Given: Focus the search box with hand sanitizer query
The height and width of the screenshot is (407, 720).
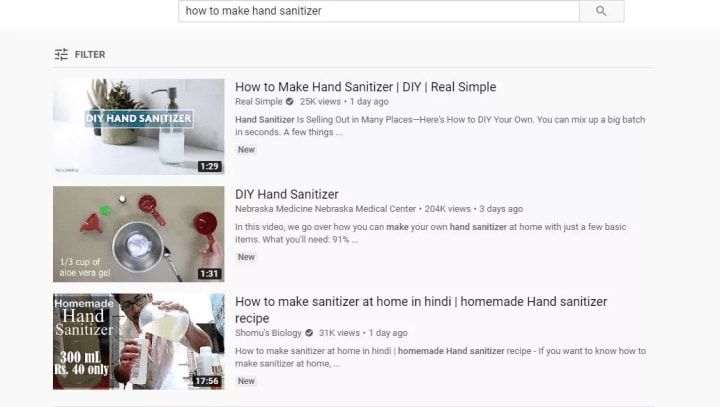Looking at the screenshot, I should pyautogui.click(x=379, y=11).
